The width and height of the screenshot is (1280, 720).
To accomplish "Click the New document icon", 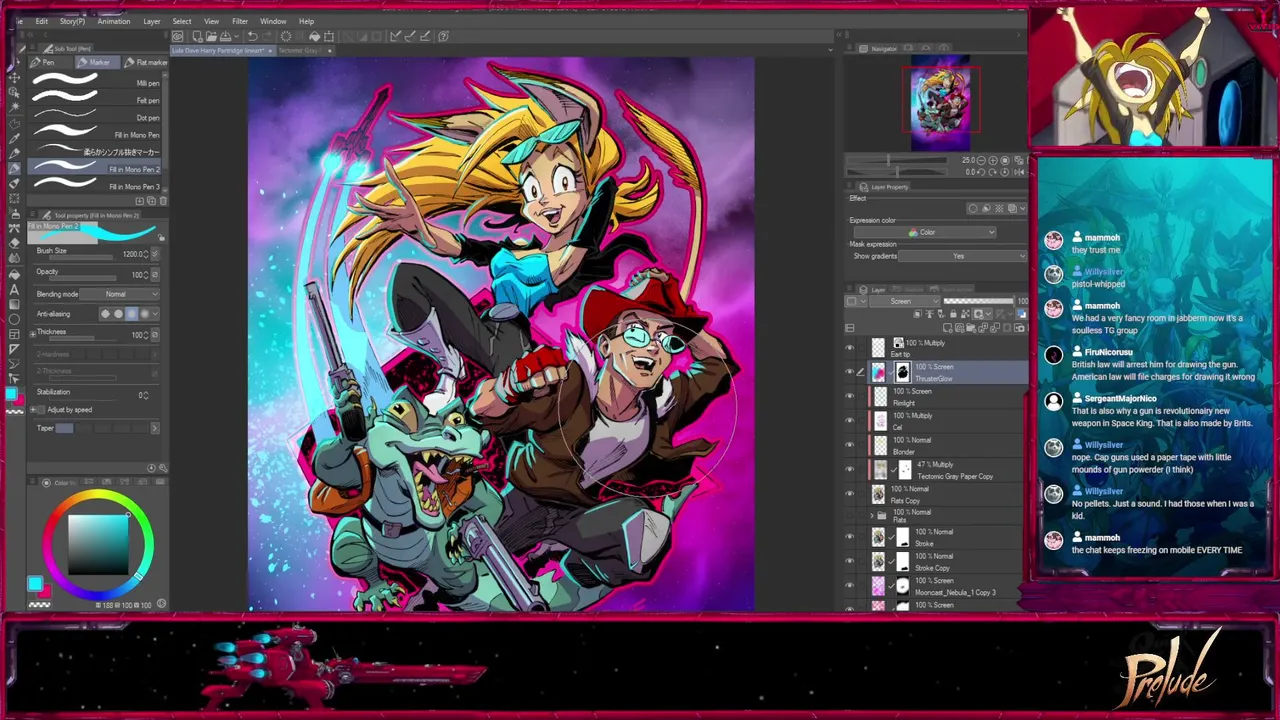I will (x=198, y=36).
